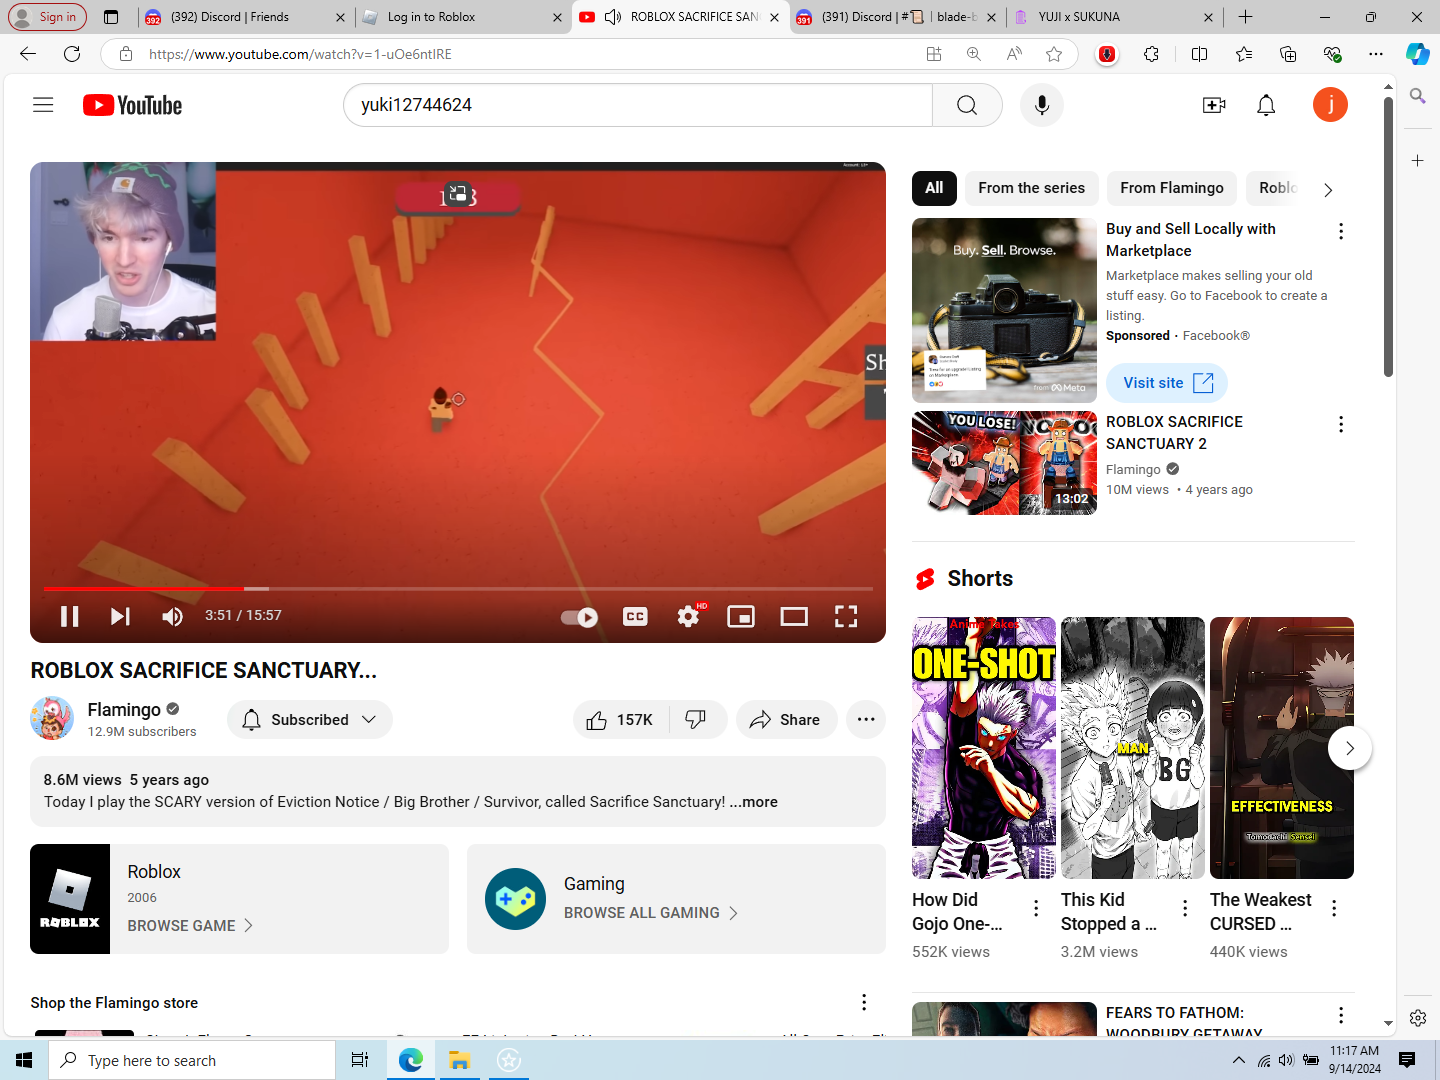Share this video

click(x=786, y=720)
